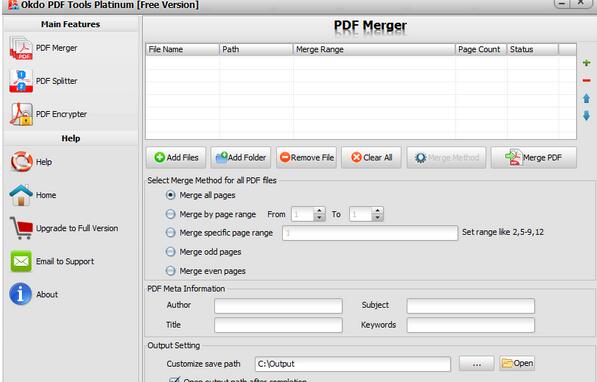Viewport: 597px width, 382px height.
Task: Move file up with the blue up arrow
Action: click(x=586, y=98)
